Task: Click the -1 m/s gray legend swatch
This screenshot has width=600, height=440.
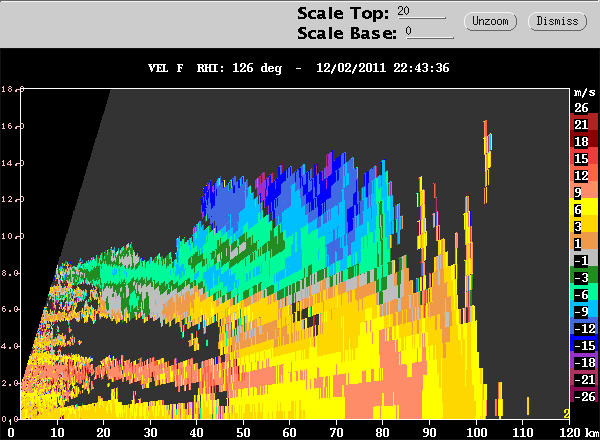Action: (581, 260)
